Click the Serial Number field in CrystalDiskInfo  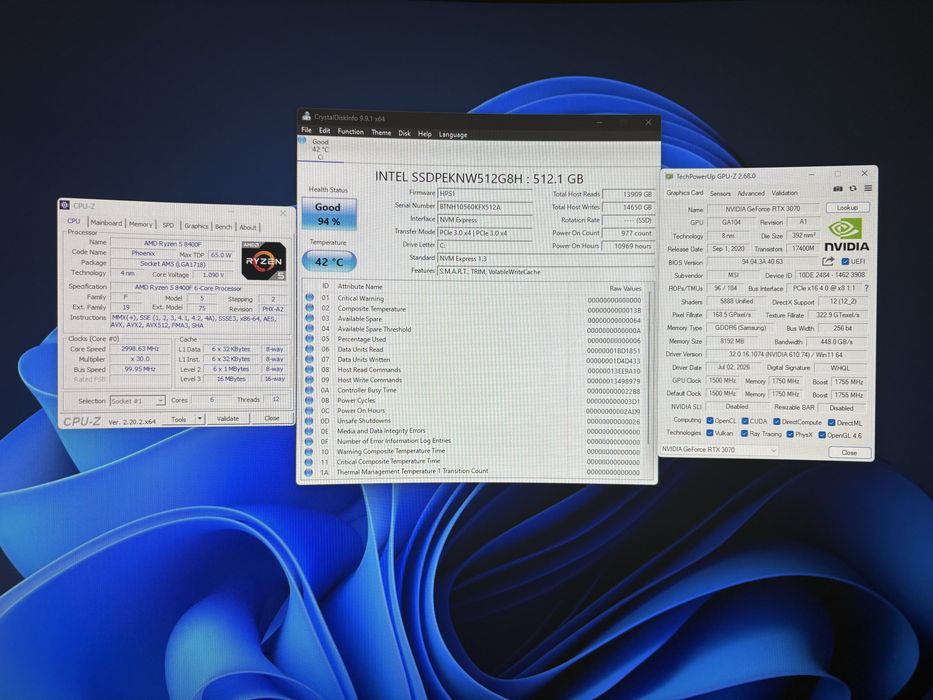[485, 207]
